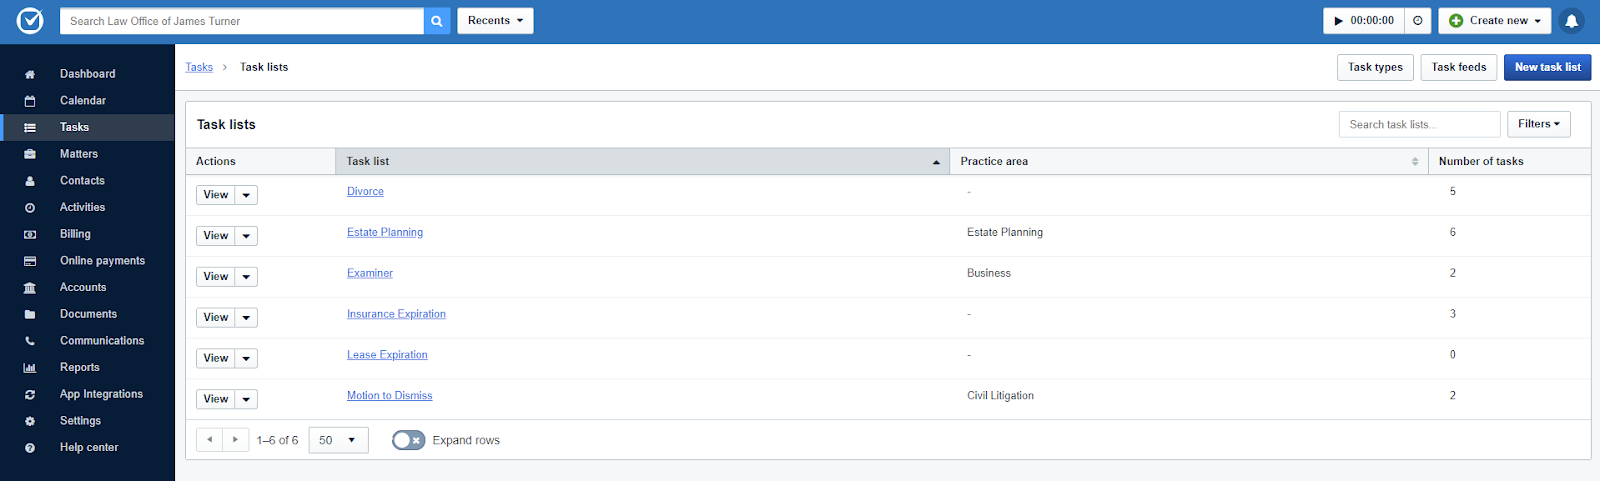The width and height of the screenshot is (1600, 481).
Task: Click the Accounts bank icon
Action: [x=30, y=288]
